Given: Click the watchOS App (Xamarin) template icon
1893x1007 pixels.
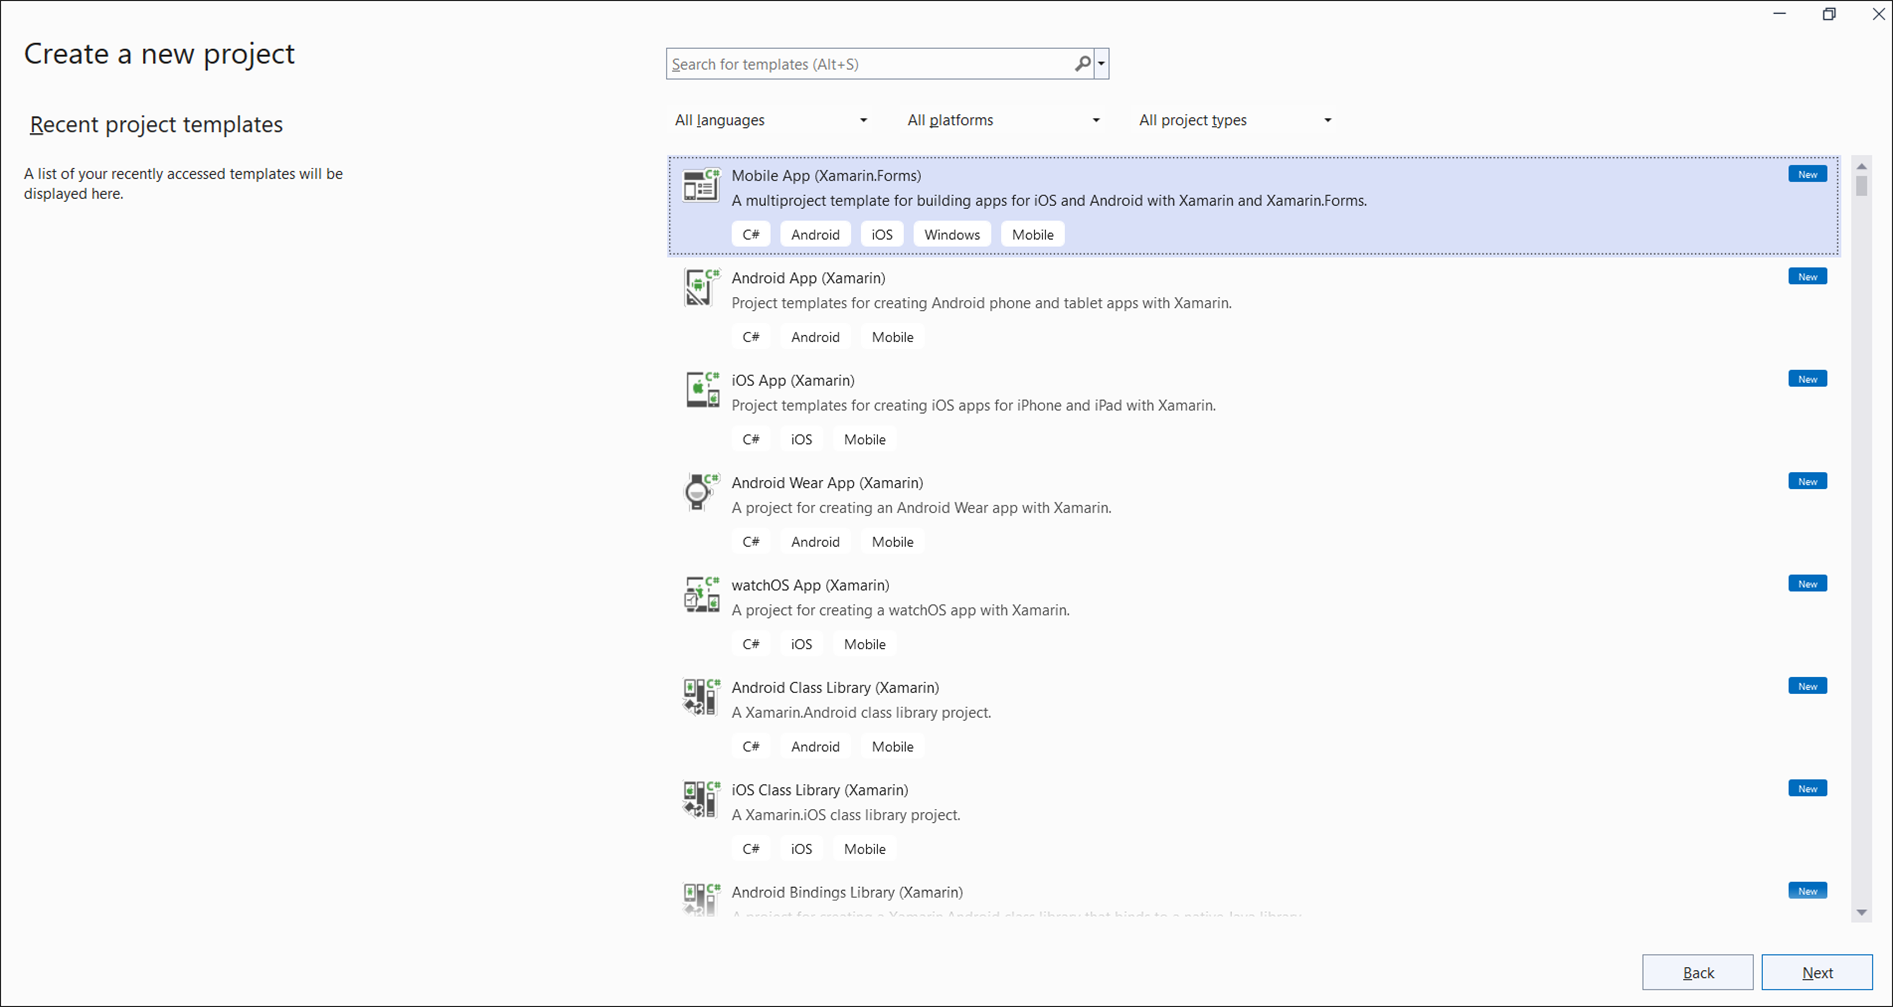Looking at the screenshot, I should 701,595.
